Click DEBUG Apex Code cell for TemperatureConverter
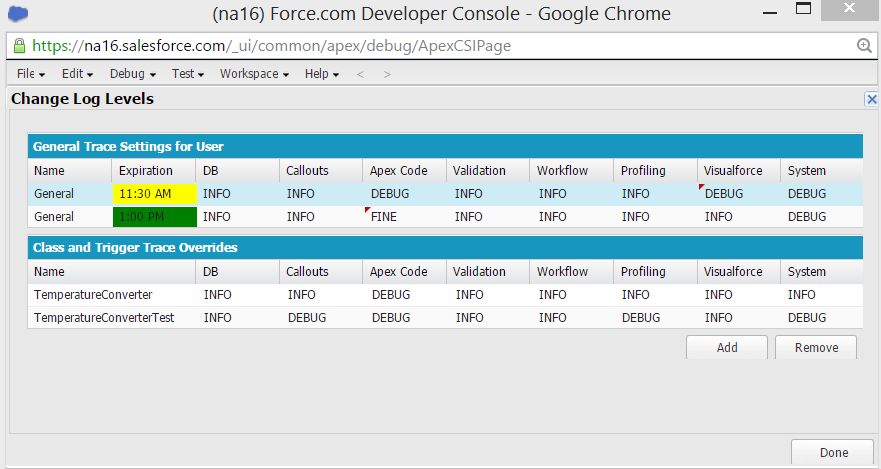 coord(405,295)
